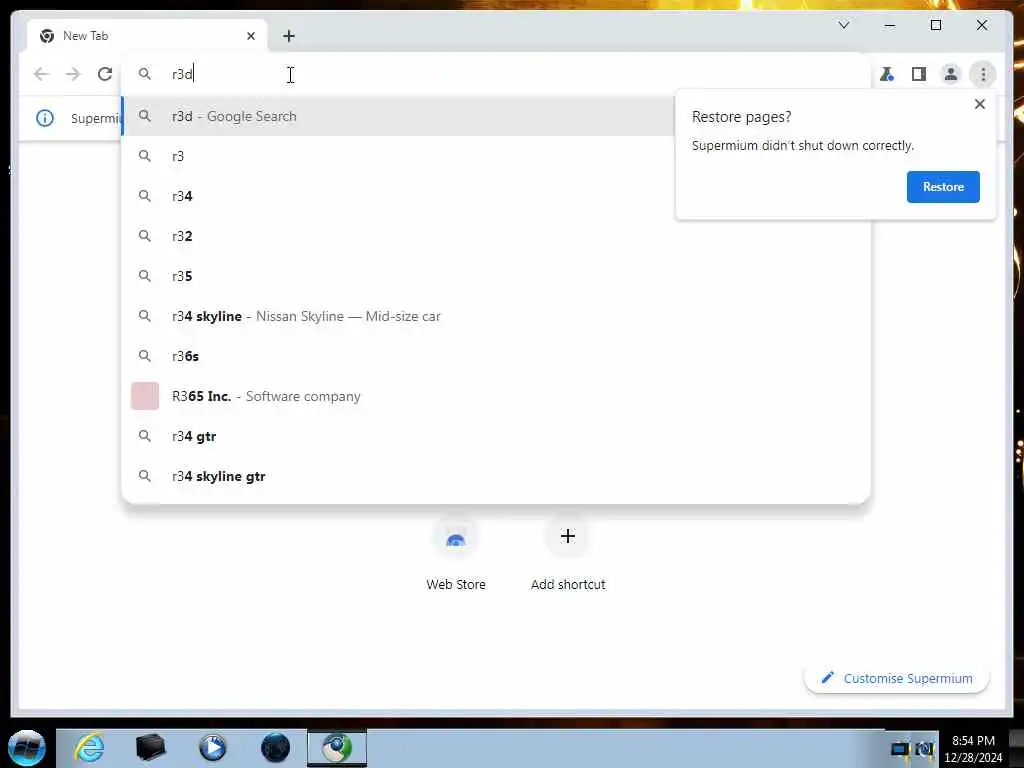Click the Restore button
This screenshot has width=1024, height=768.
coord(943,187)
